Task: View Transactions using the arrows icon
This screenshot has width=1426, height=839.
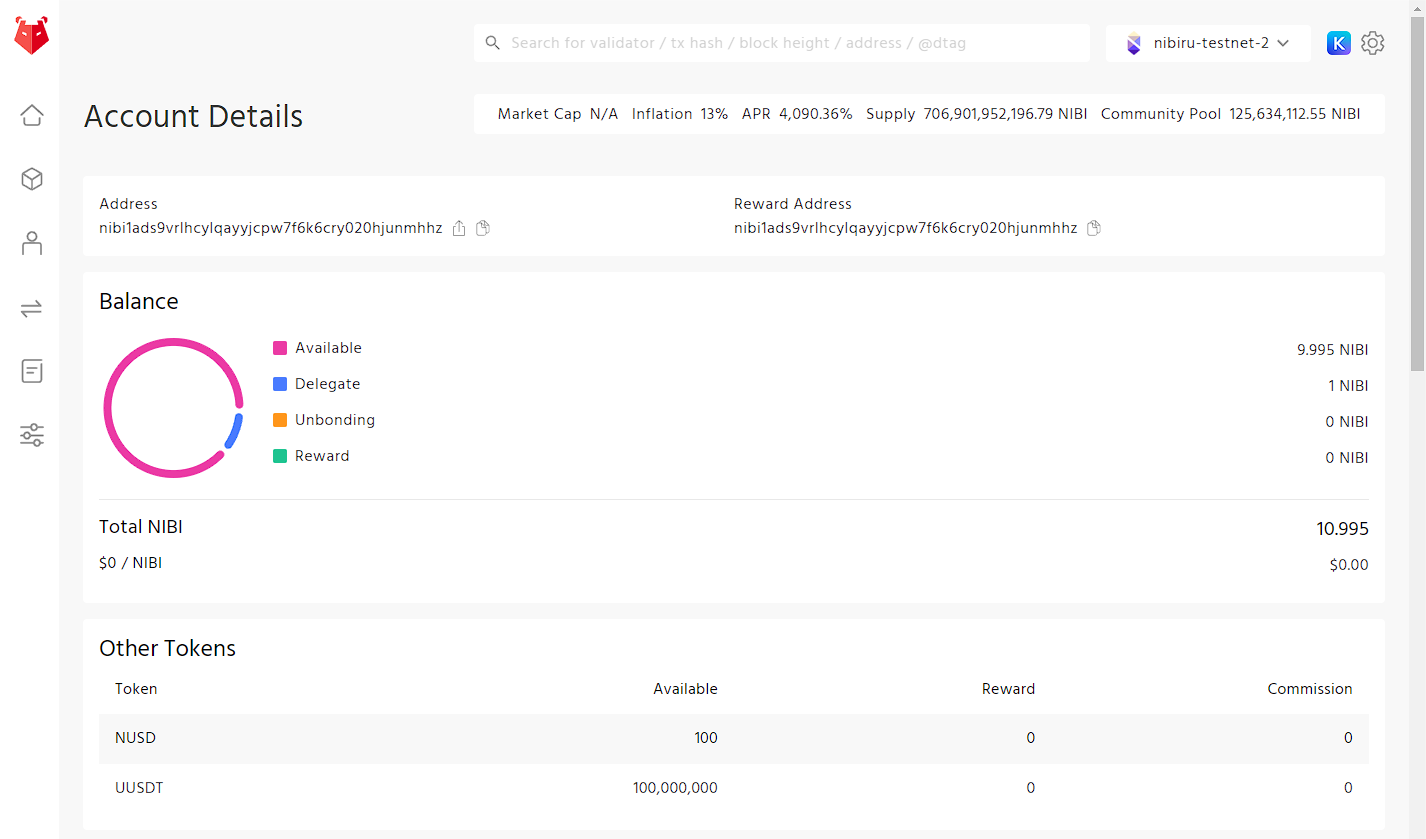Action: pyautogui.click(x=31, y=307)
